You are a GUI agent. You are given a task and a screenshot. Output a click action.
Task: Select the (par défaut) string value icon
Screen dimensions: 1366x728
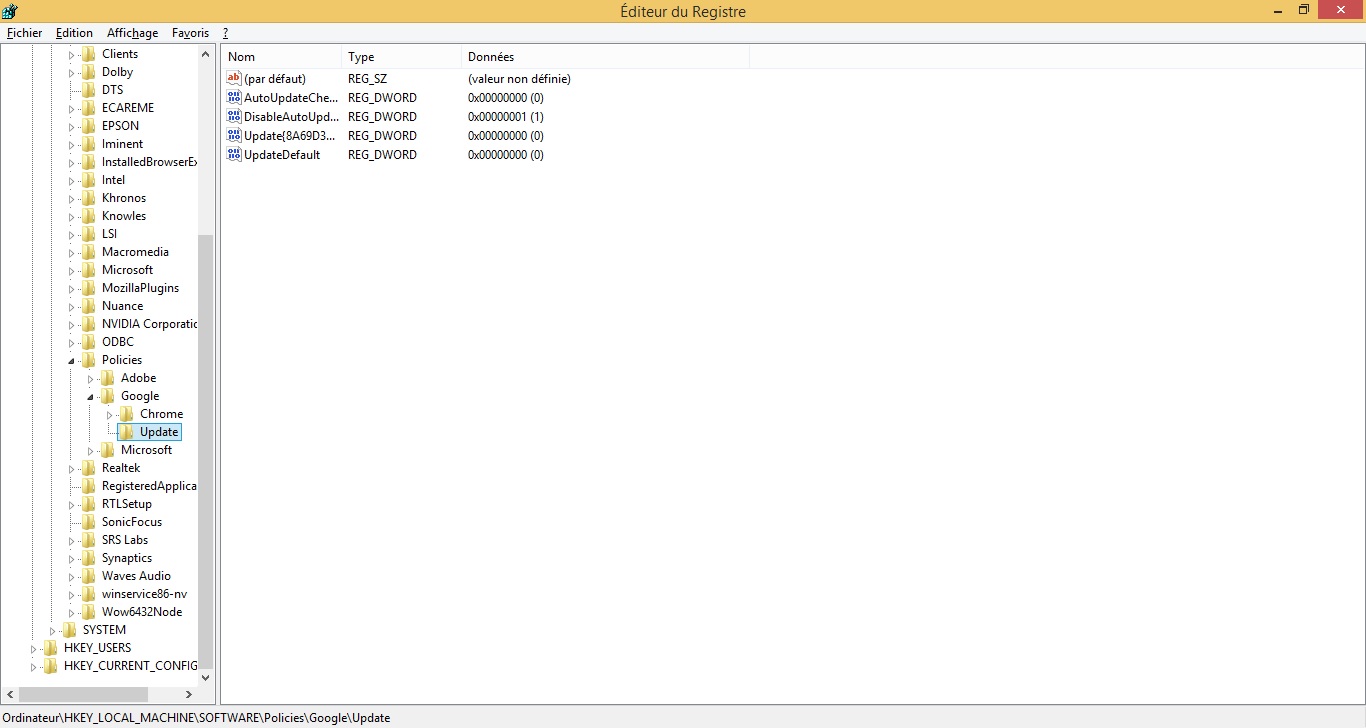(234, 78)
